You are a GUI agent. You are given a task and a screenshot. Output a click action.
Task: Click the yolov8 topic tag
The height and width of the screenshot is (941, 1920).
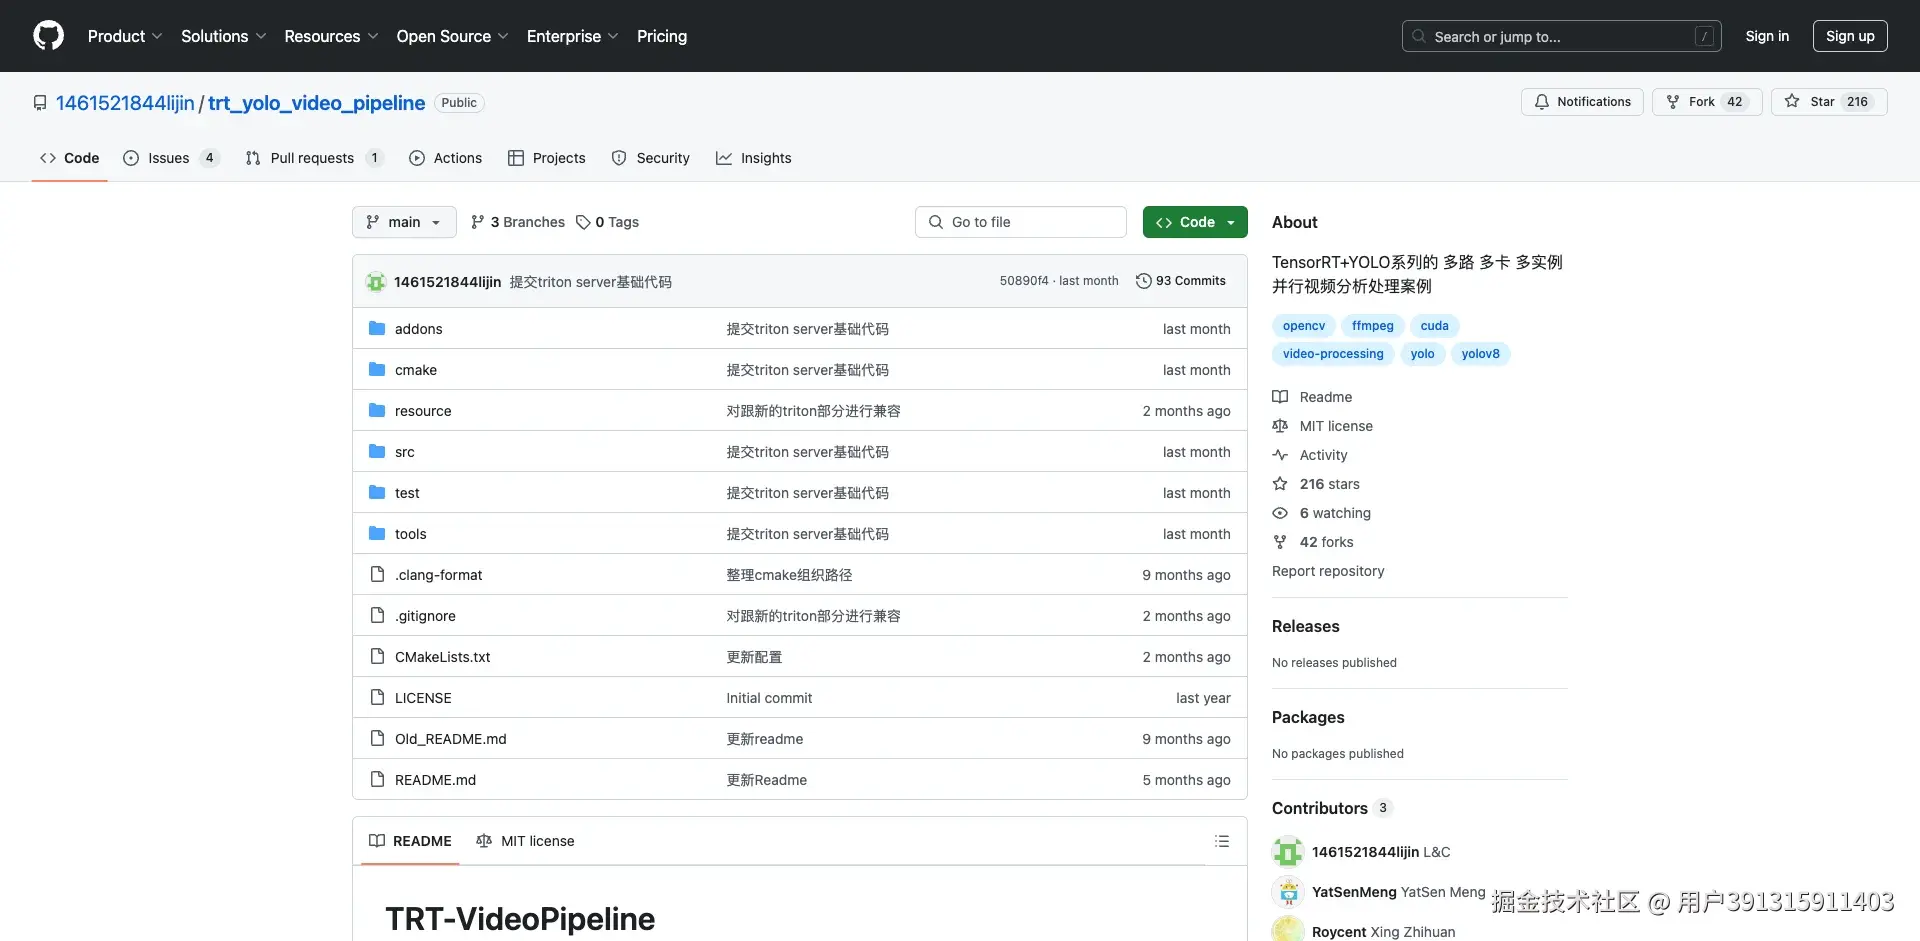[x=1480, y=354]
